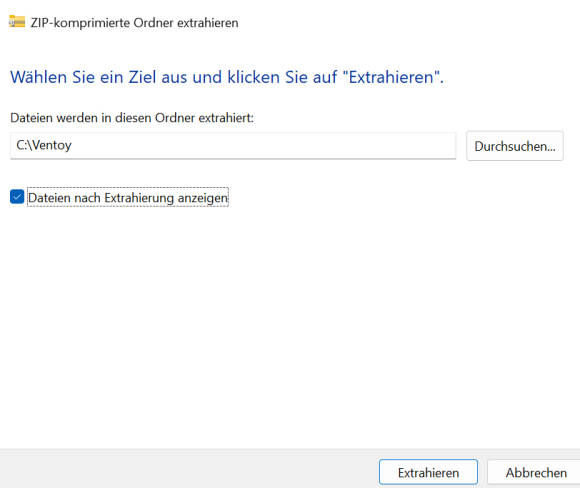Click the quoted word "Extrahieren" in the heading
The height and width of the screenshot is (488, 580).
[391, 77]
